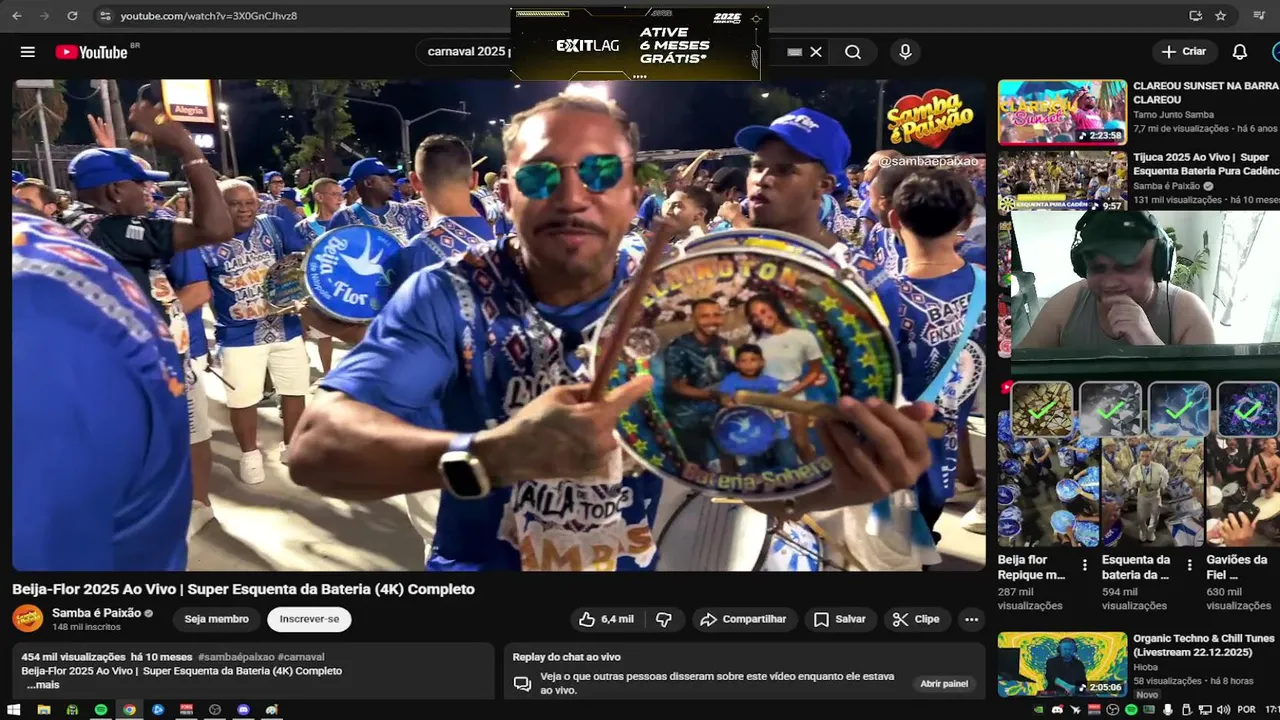The image size is (1280, 720).
Task: Expand the description with ...mais
Action: (x=43, y=685)
